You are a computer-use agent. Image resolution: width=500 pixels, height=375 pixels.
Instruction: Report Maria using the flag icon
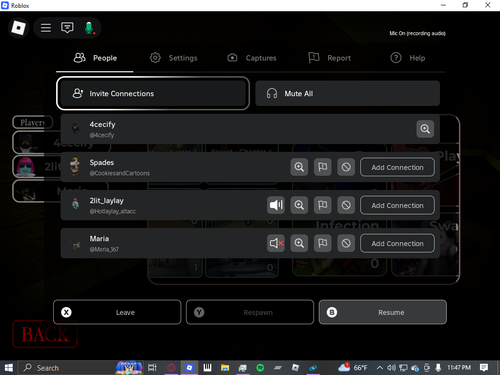pyautogui.click(x=322, y=243)
